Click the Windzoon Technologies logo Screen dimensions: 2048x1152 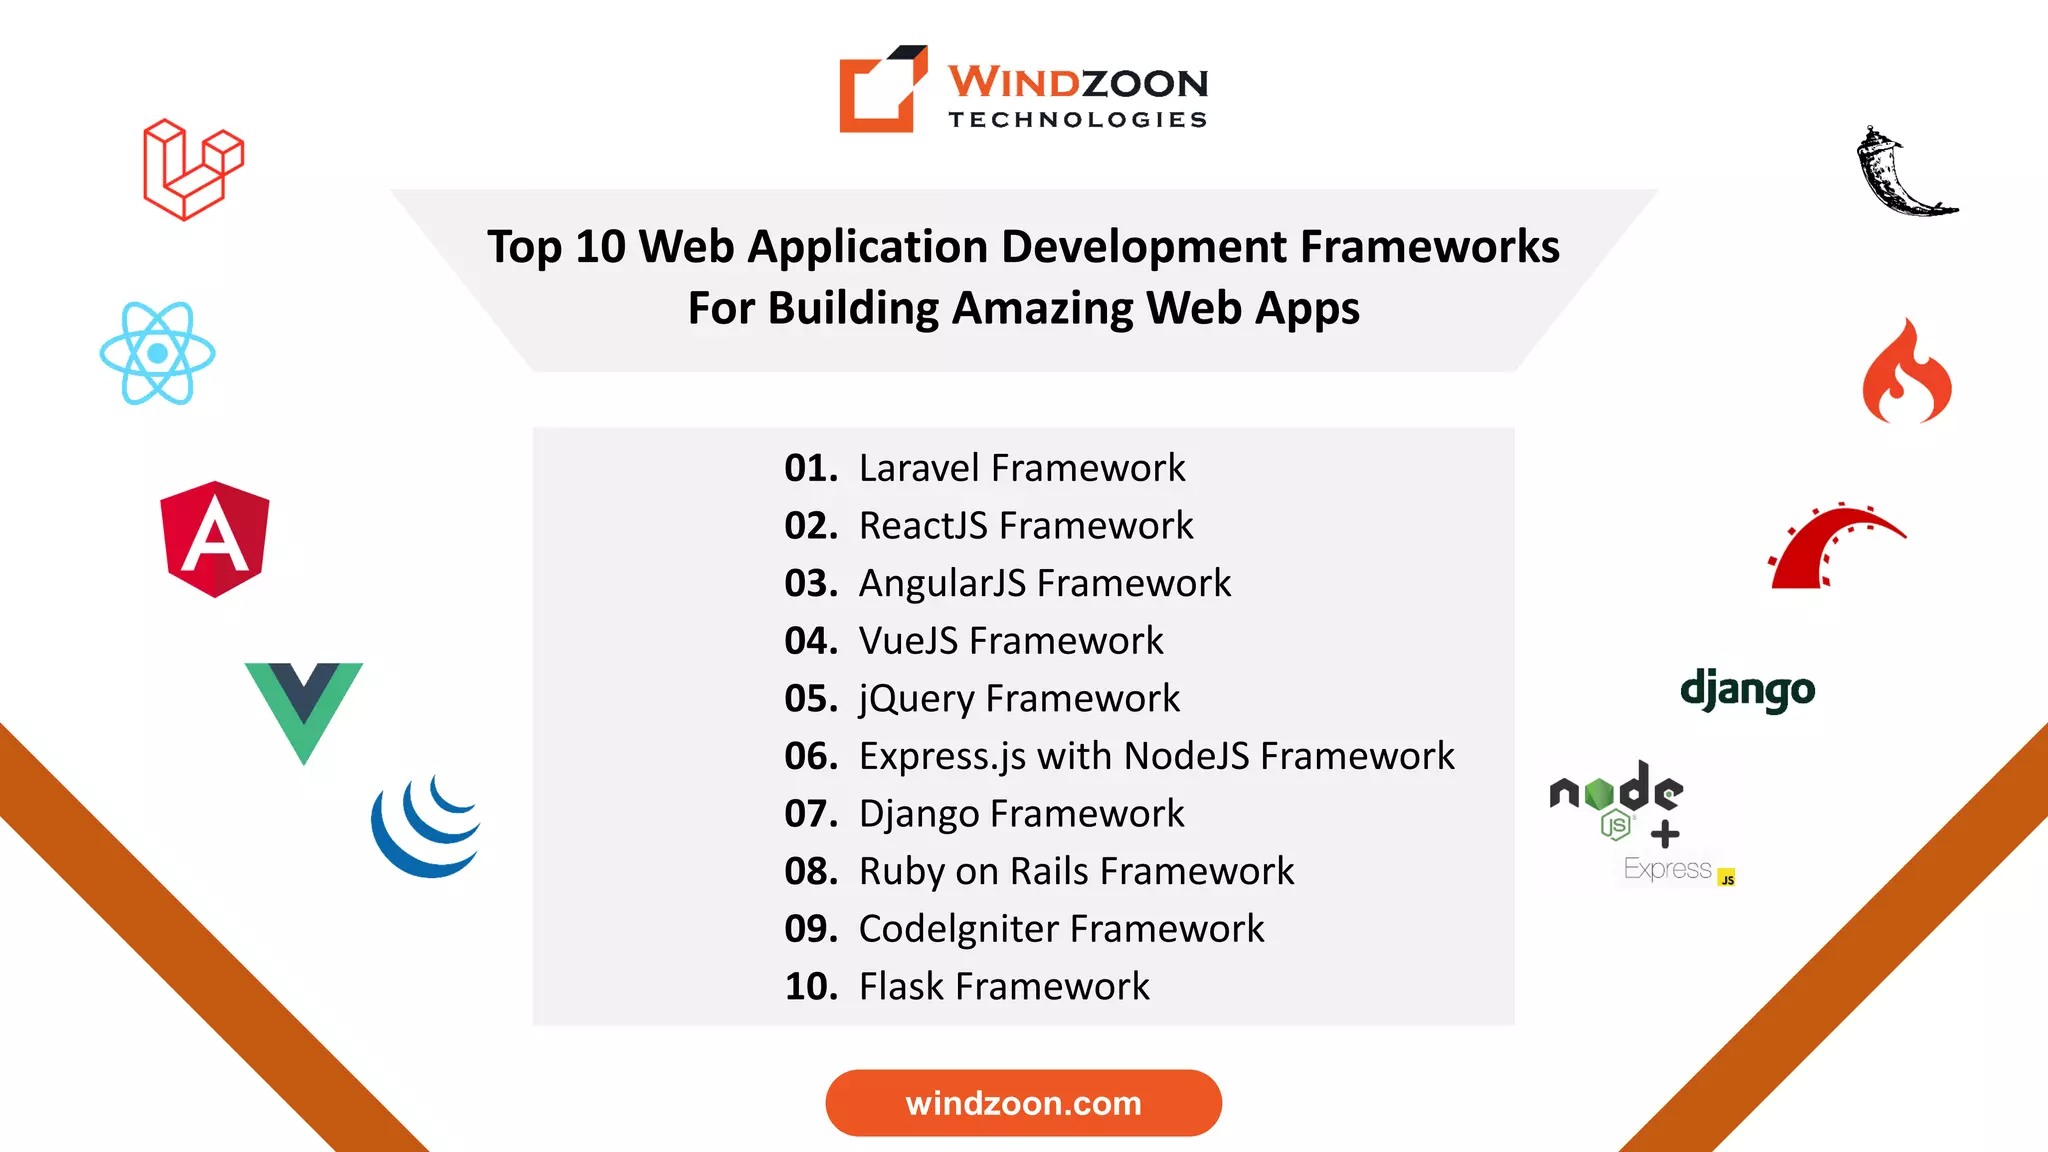click(1023, 89)
